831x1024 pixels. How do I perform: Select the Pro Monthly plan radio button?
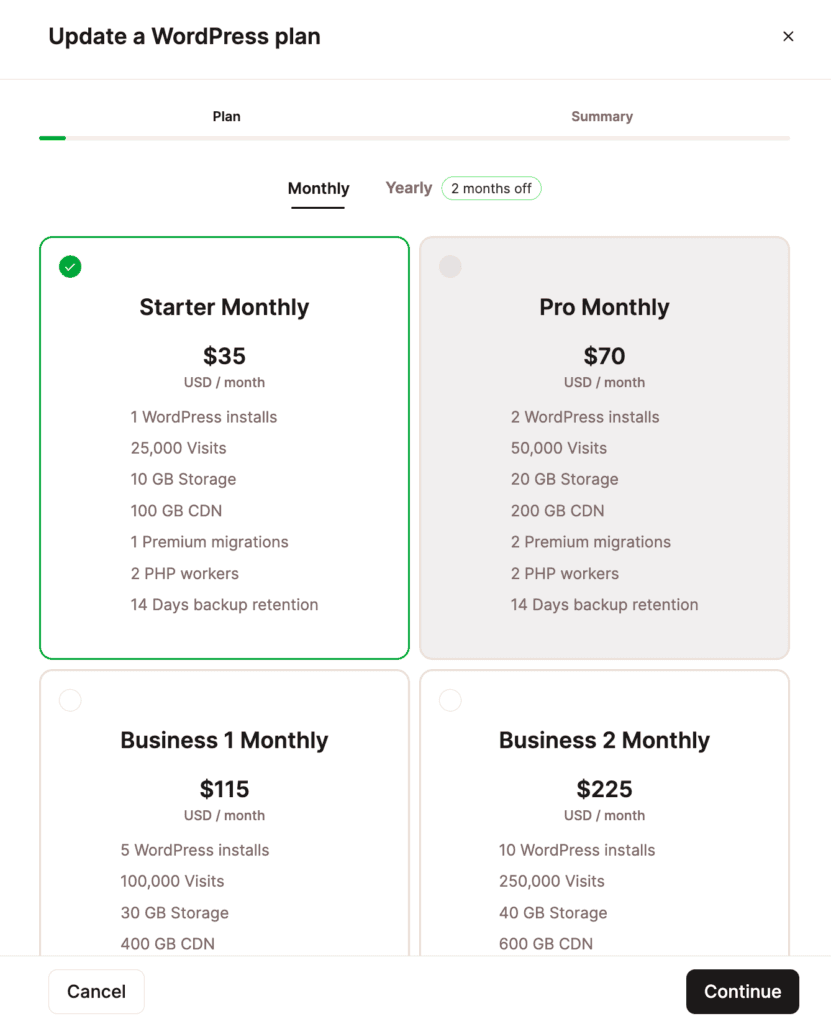coord(451,267)
